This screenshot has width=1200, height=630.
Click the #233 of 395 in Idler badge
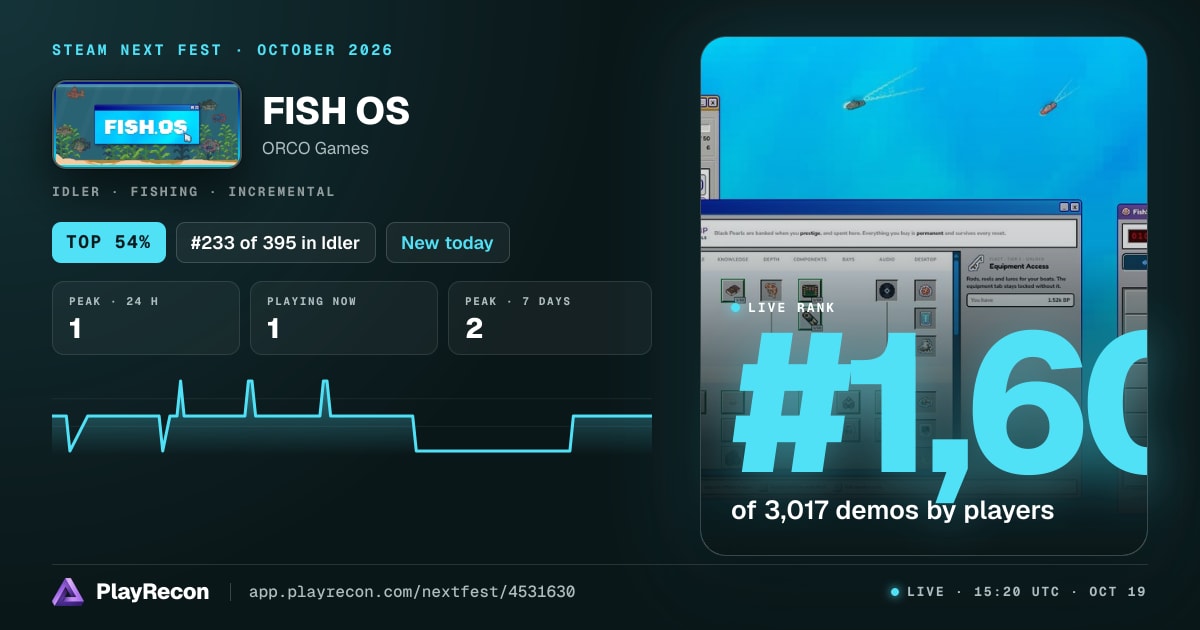pyautogui.click(x=276, y=242)
